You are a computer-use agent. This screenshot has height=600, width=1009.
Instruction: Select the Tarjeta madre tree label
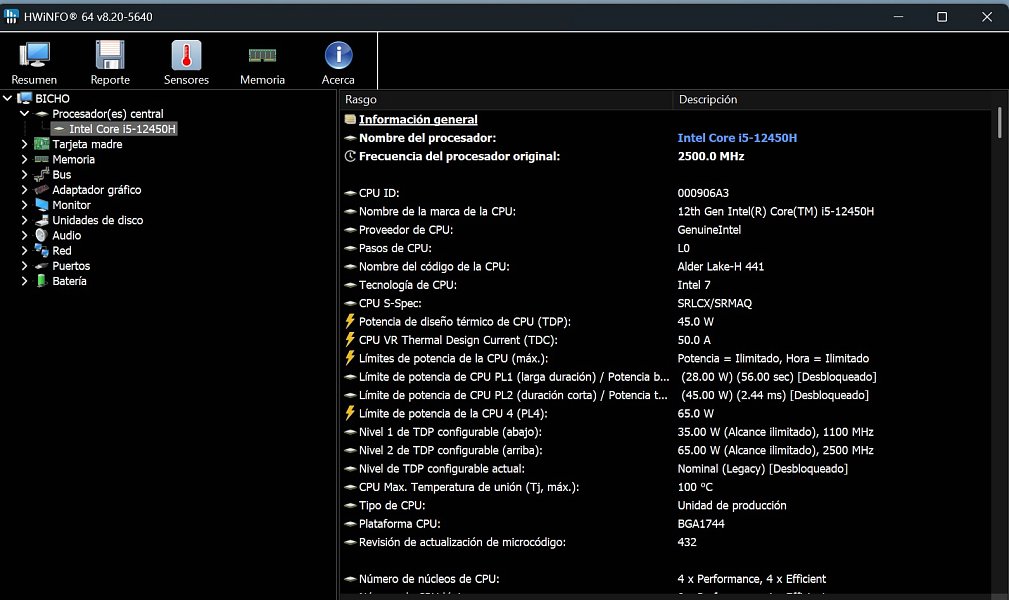[x=87, y=144]
